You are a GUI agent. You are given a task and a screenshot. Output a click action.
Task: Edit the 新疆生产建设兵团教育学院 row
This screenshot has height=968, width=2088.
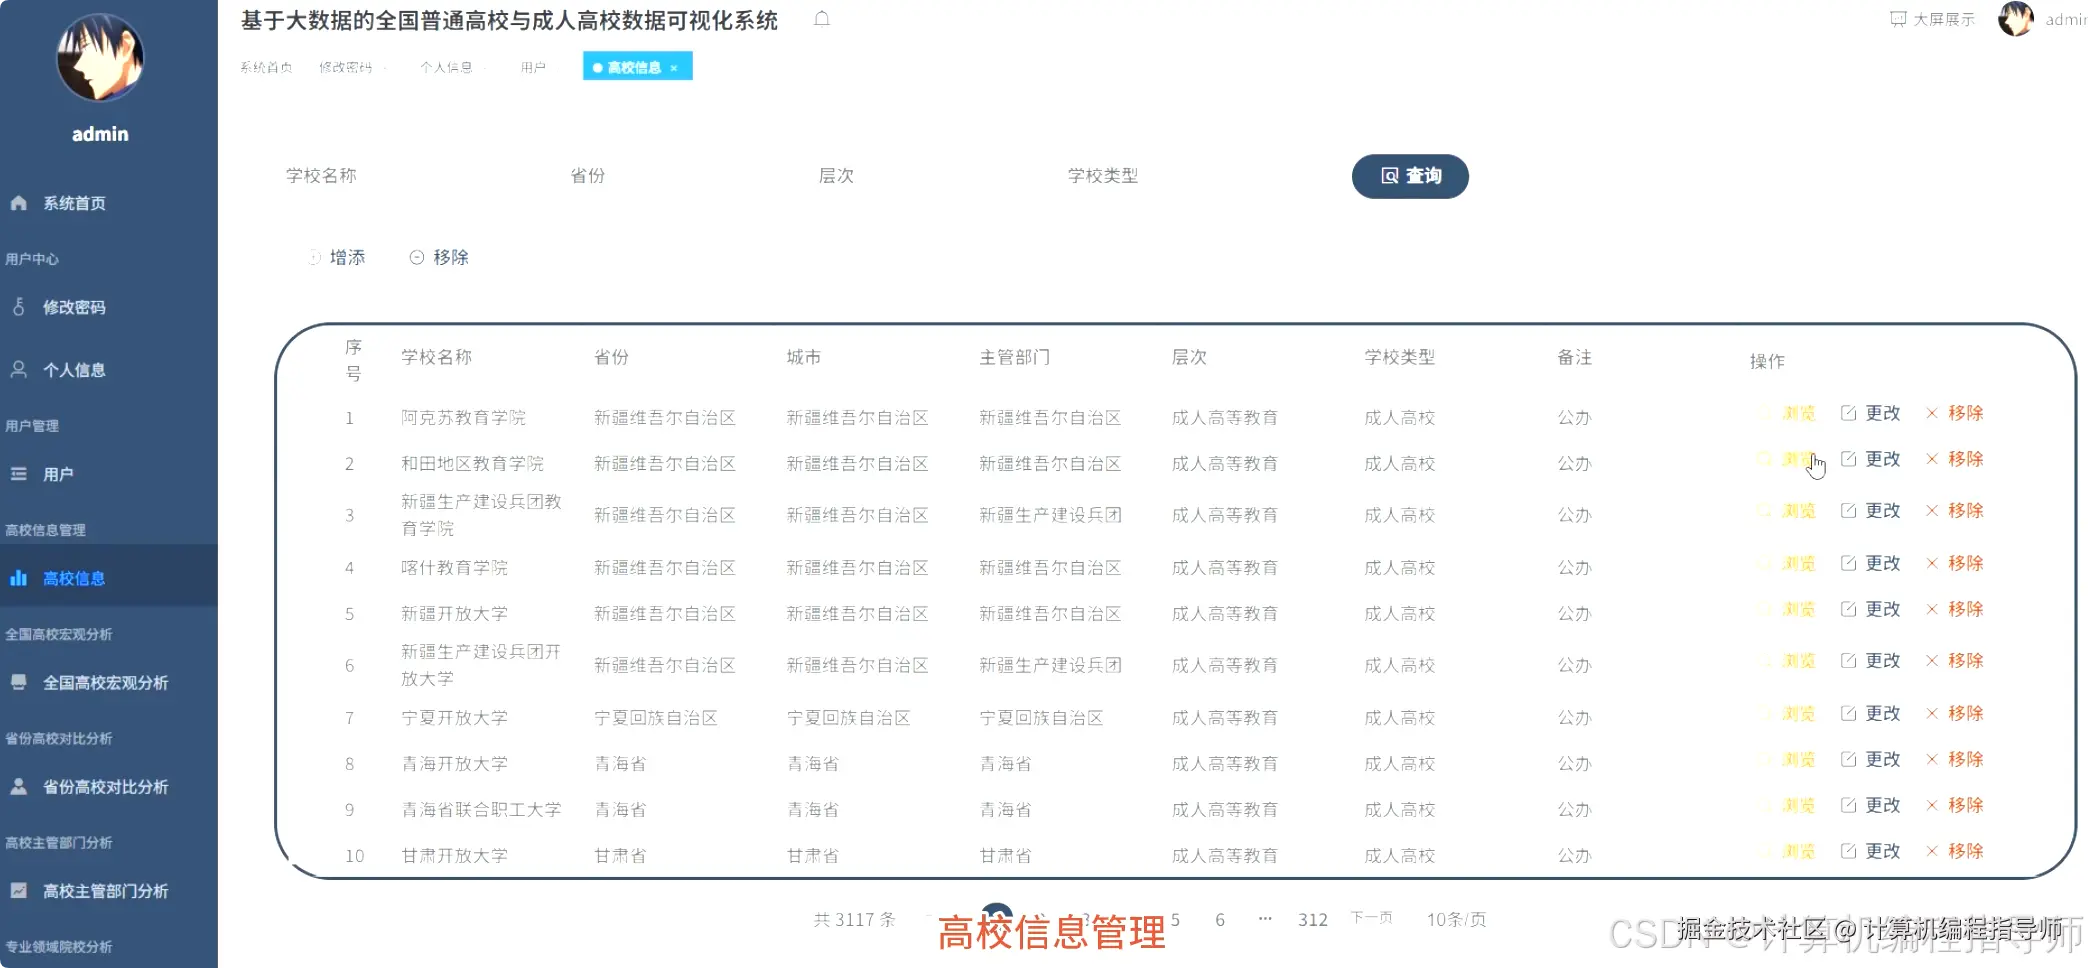(x=1871, y=511)
